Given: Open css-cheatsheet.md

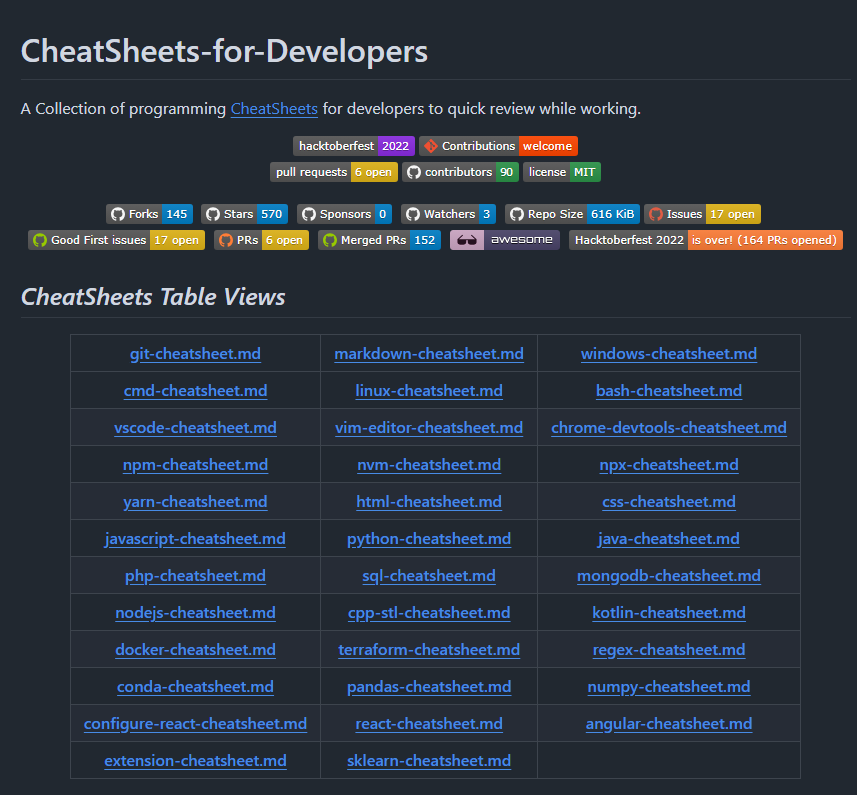Looking at the screenshot, I should click(669, 502).
